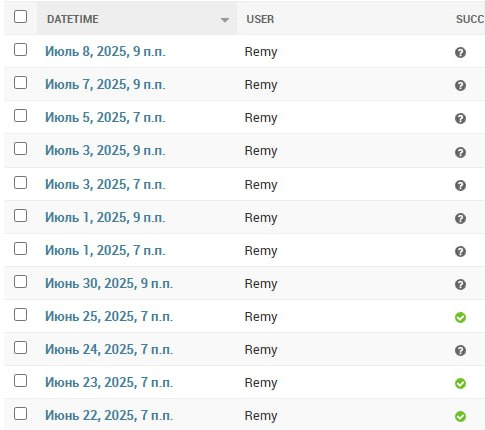Open the Июль 7, 2025, 9 п.п. entry
Image resolution: width=485 pixels, height=430 pixels.
tap(105, 84)
